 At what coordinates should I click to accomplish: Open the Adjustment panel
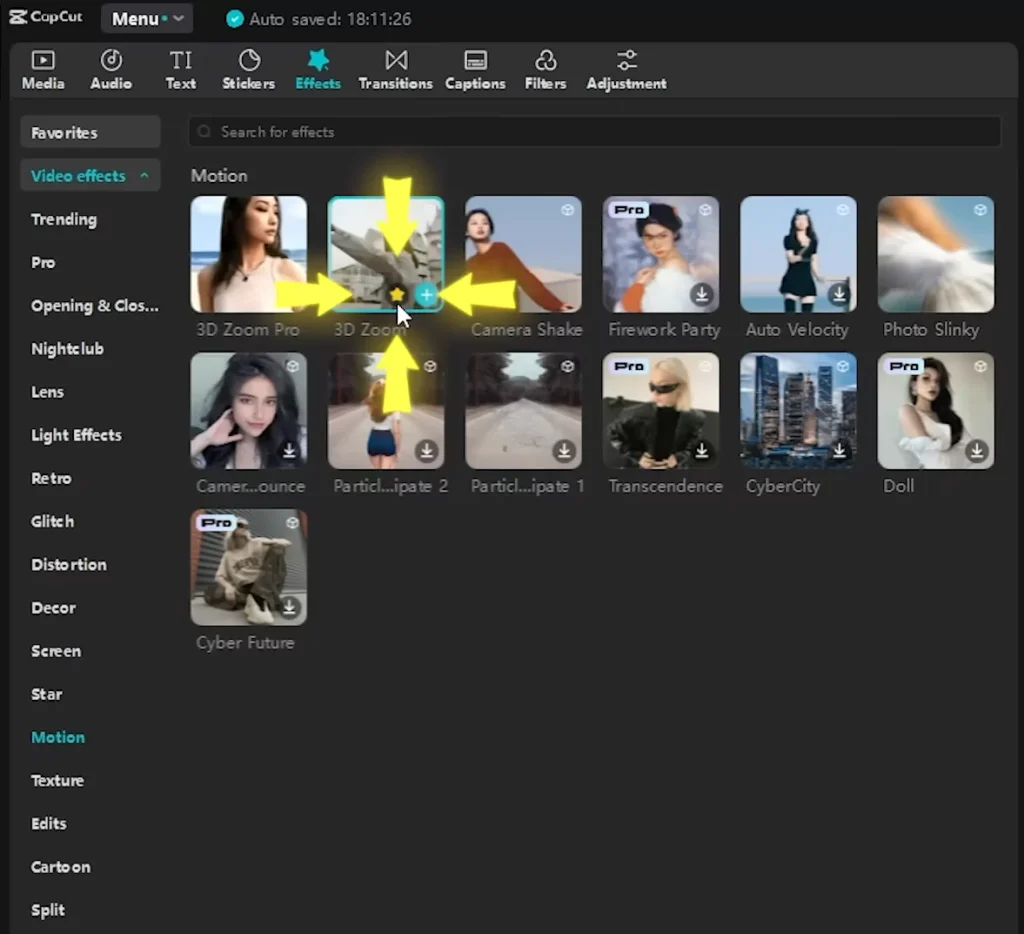point(626,68)
